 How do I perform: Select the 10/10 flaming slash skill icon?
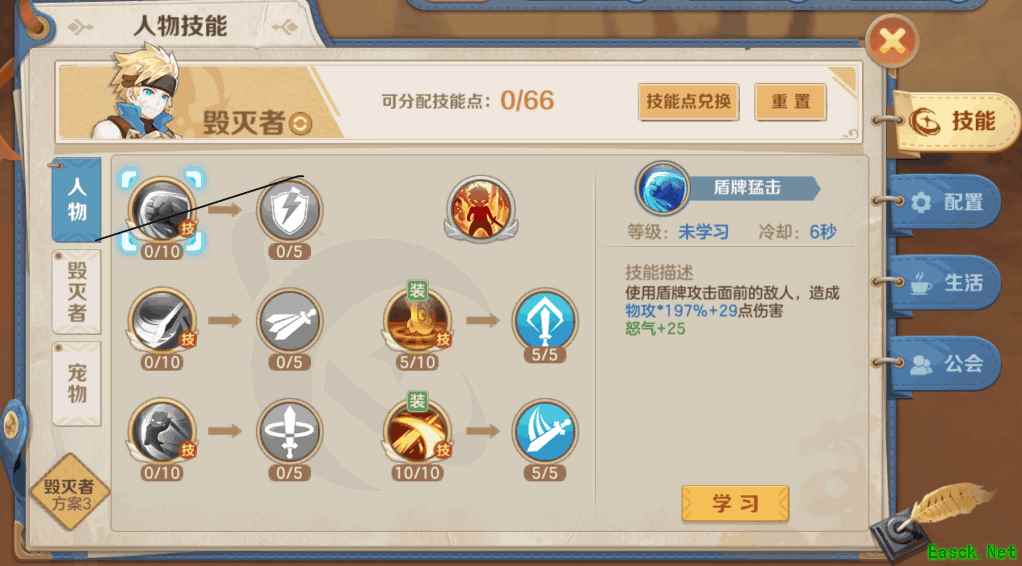pyautogui.click(x=417, y=430)
